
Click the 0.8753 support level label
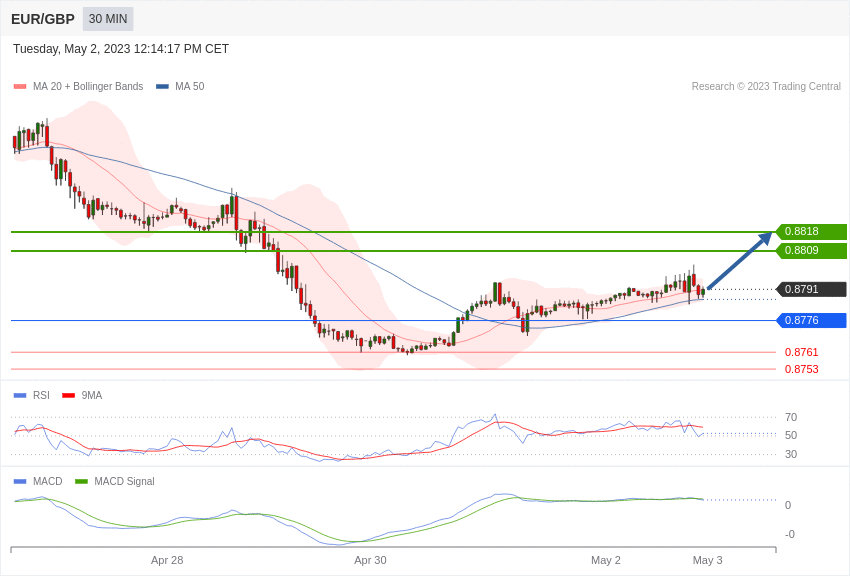point(801,369)
